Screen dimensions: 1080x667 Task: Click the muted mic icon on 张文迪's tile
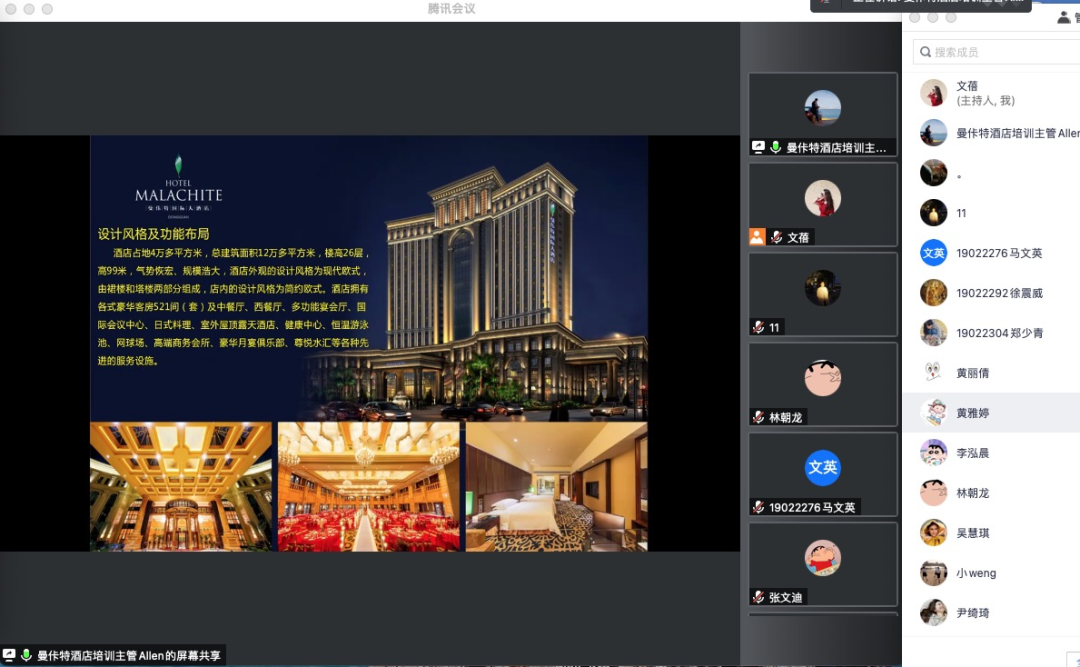pos(759,597)
